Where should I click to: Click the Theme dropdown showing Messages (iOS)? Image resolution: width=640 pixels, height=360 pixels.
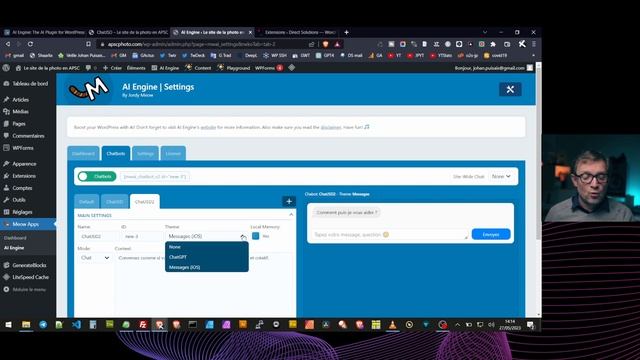[207, 236]
